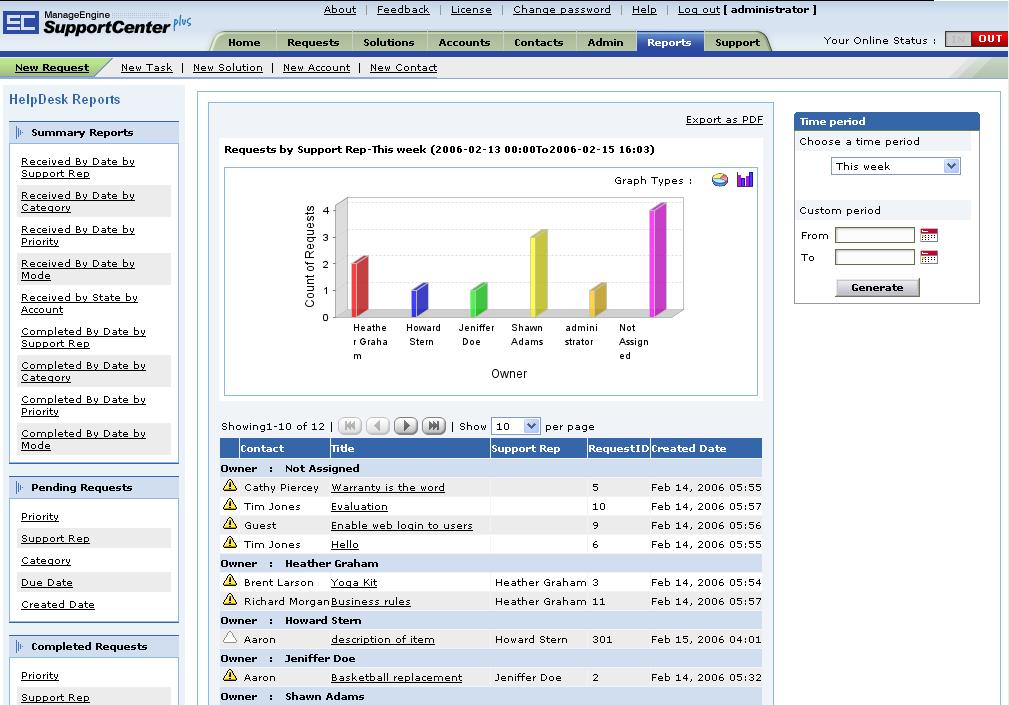Open the License link

[x=471, y=10]
